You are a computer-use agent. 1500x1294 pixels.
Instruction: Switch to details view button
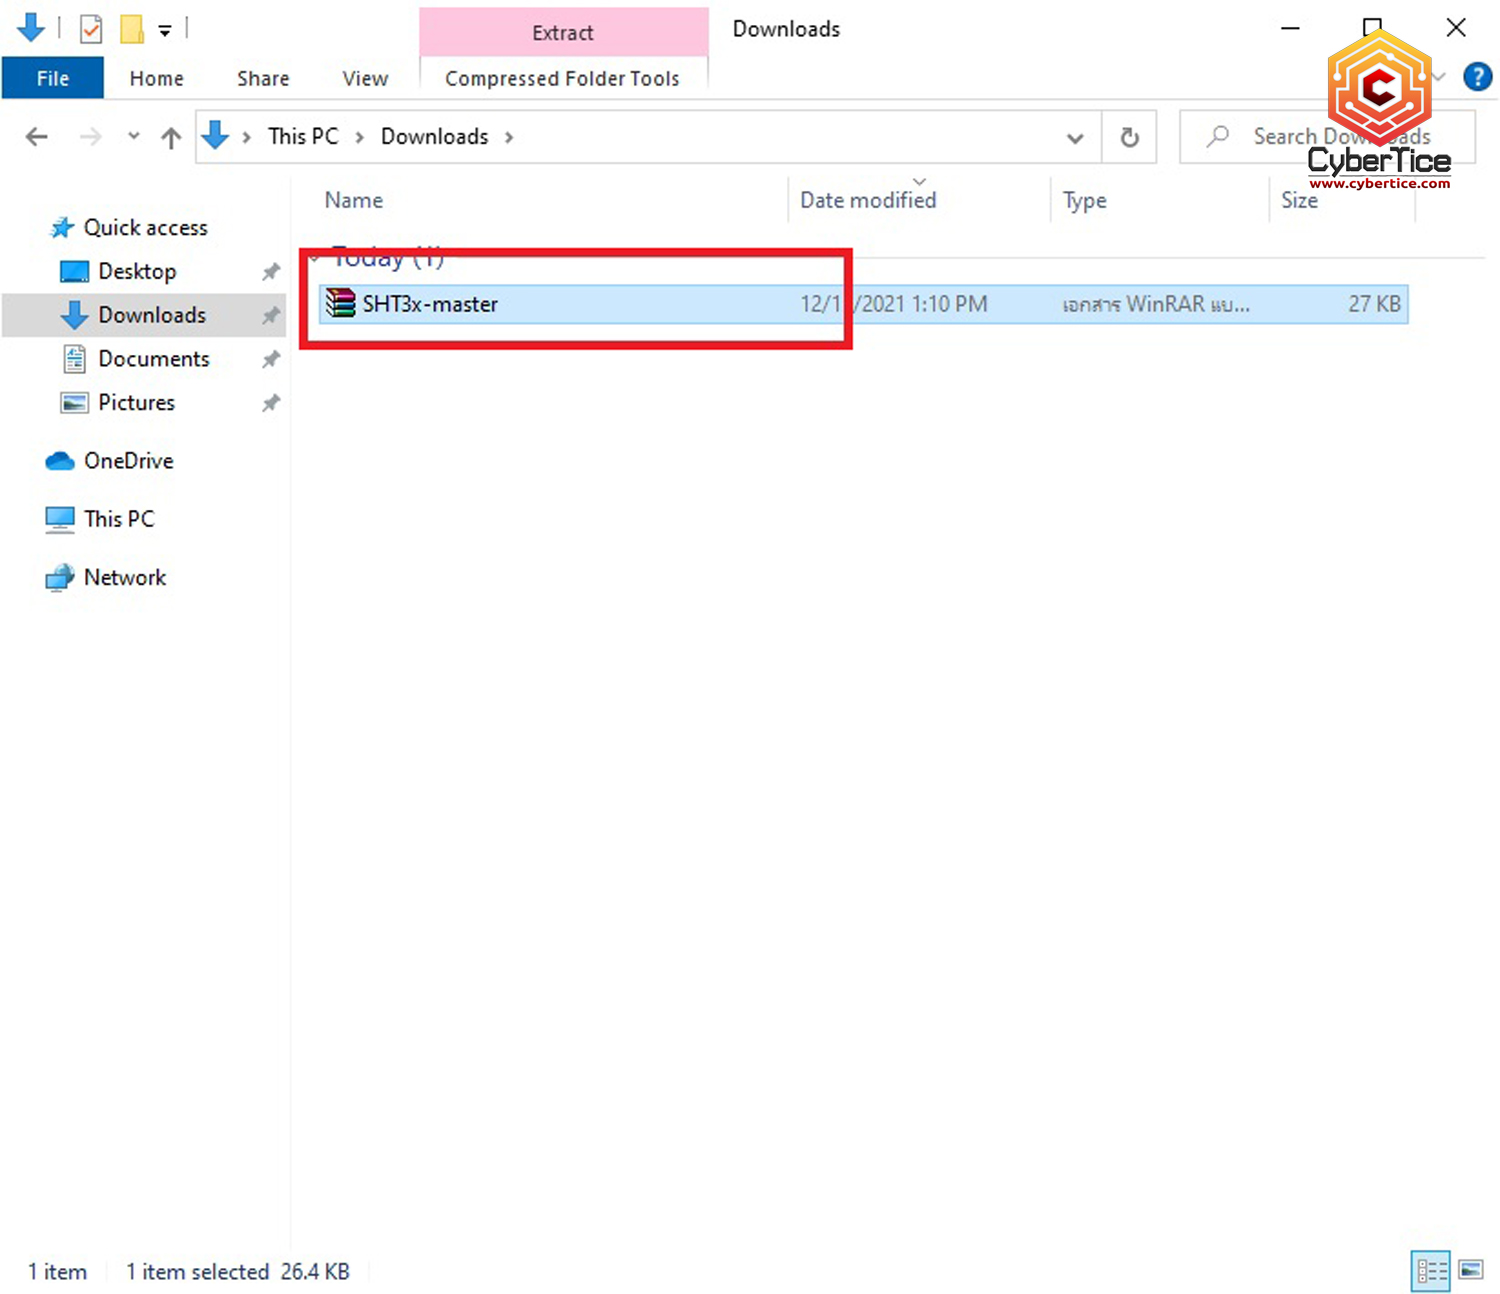click(x=1430, y=1270)
